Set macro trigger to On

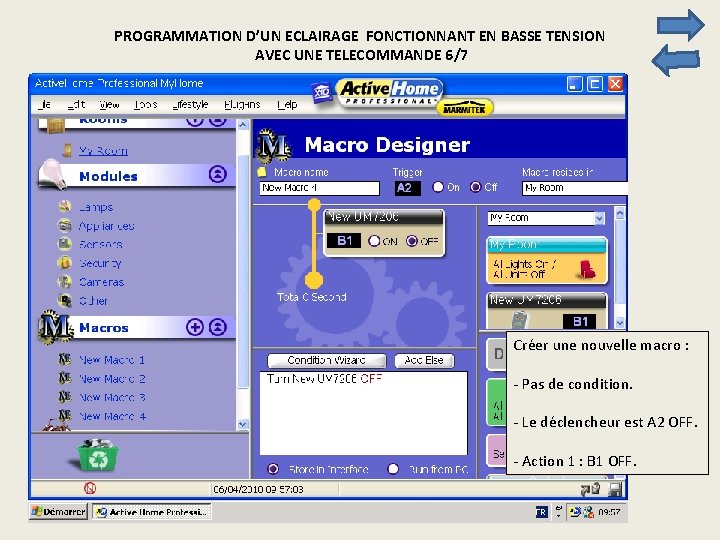[438, 187]
